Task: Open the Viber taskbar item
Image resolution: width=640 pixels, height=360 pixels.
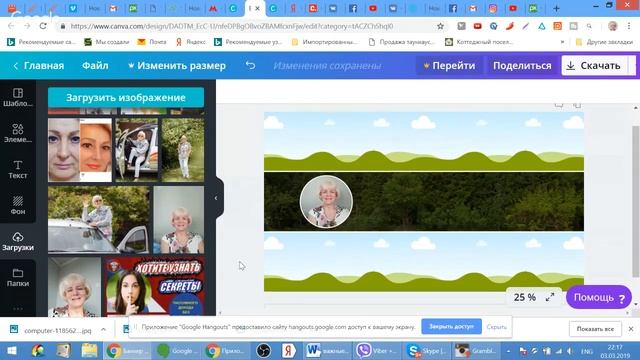Action: click(x=378, y=351)
